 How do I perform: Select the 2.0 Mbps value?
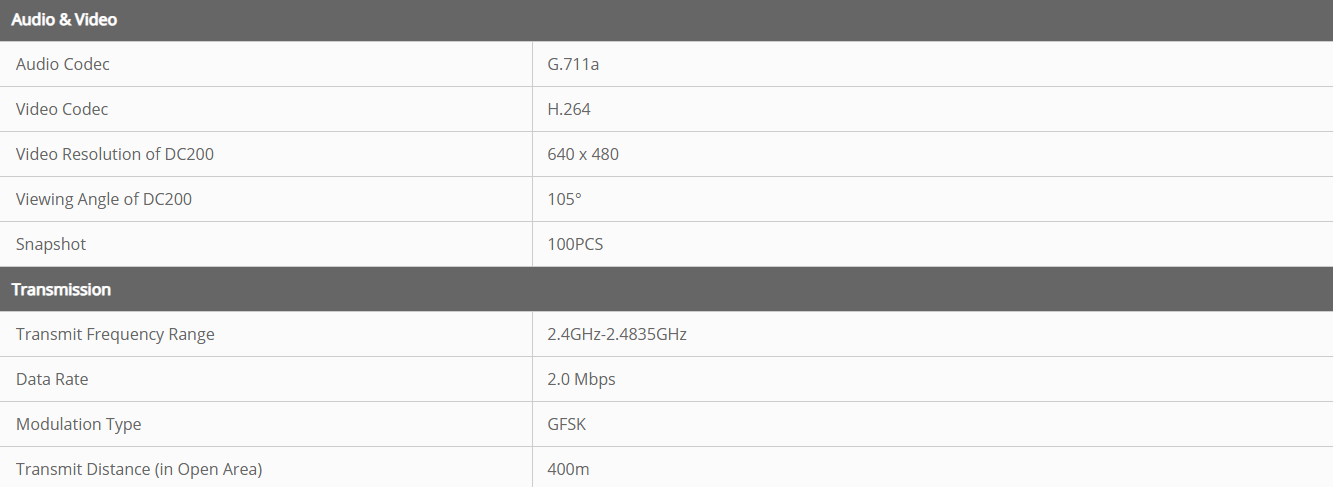click(x=581, y=379)
